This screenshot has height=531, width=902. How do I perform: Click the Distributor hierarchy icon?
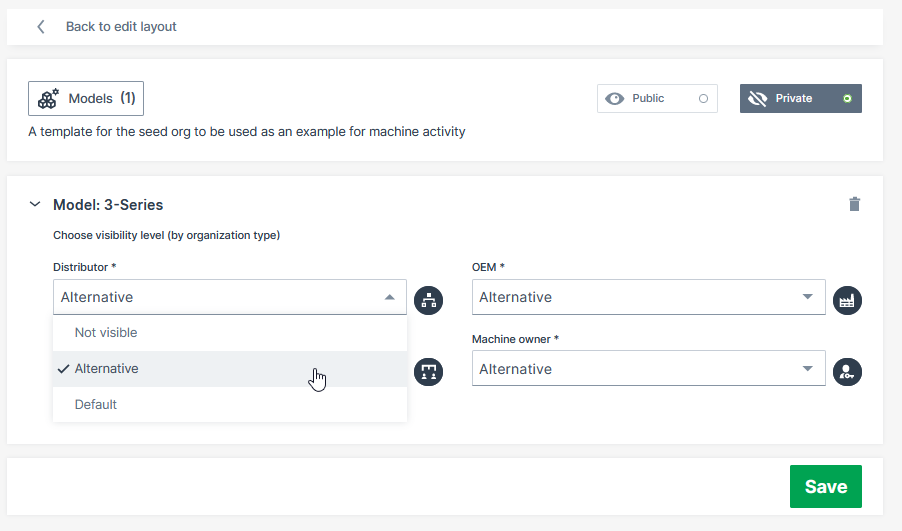(429, 299)
